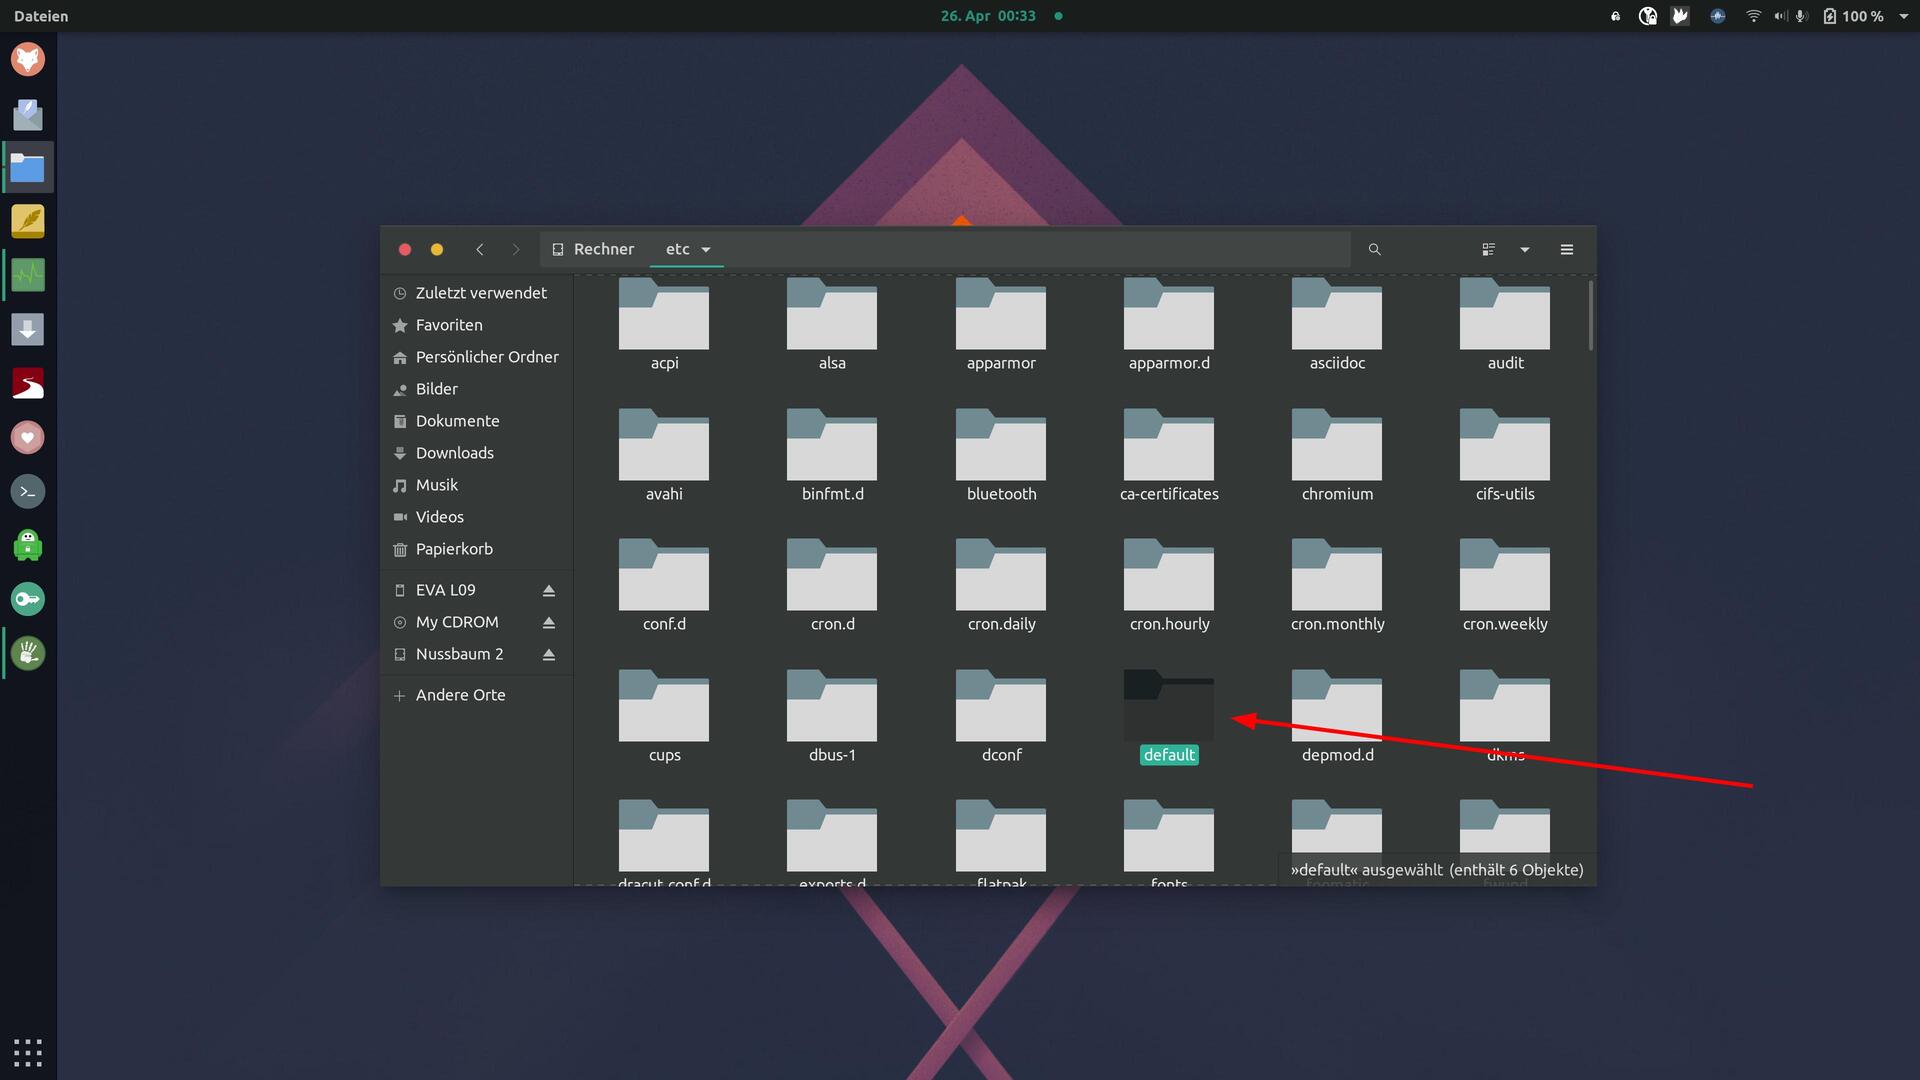Select Downloads in the sidebar
1920x1080 pixels.
pos(454,453)
